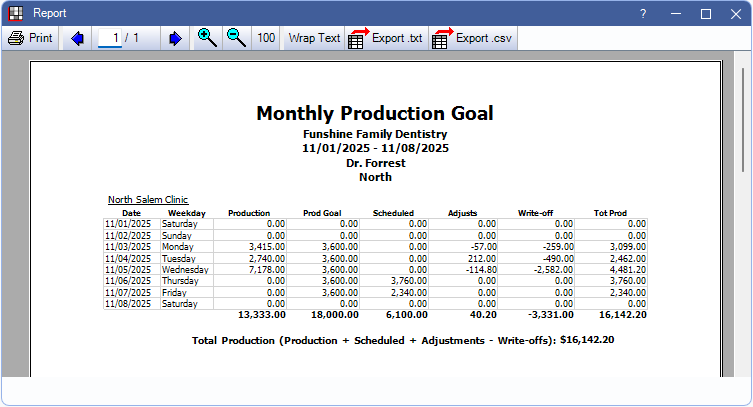The height and width of the screenshot is (407, 753).
Task: Click the Print button with printer icon
Action: (x=31, y=38)
